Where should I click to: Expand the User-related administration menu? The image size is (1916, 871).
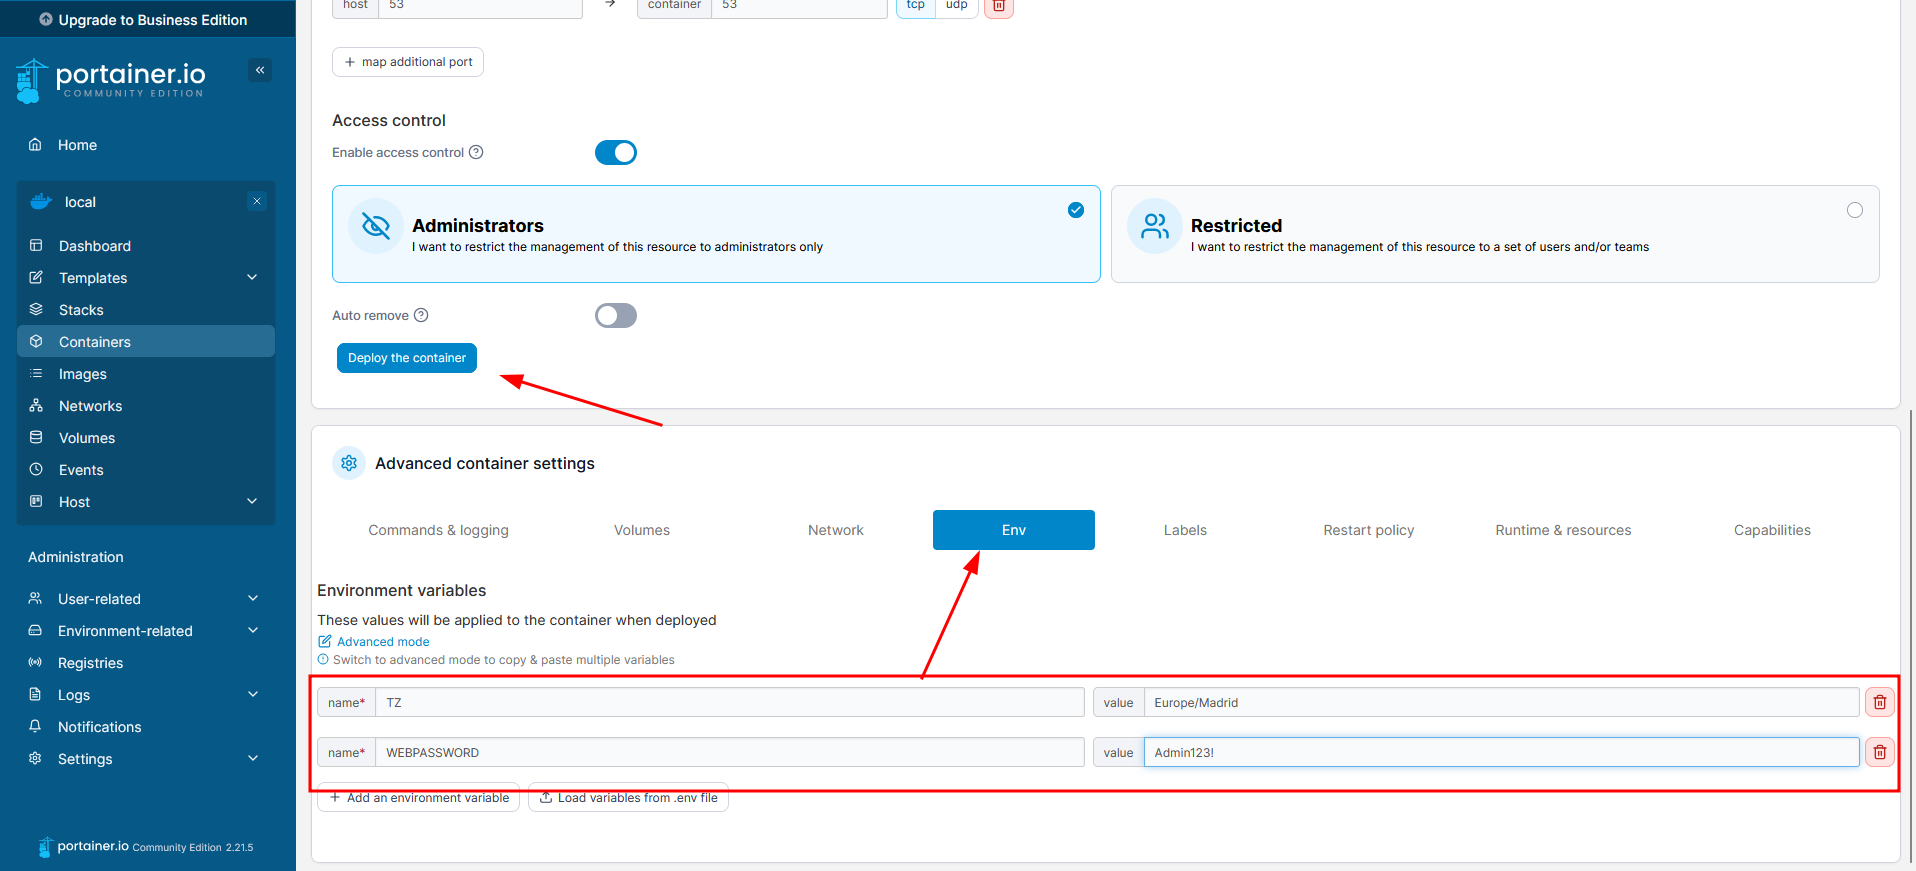click(x=252, y=598)
